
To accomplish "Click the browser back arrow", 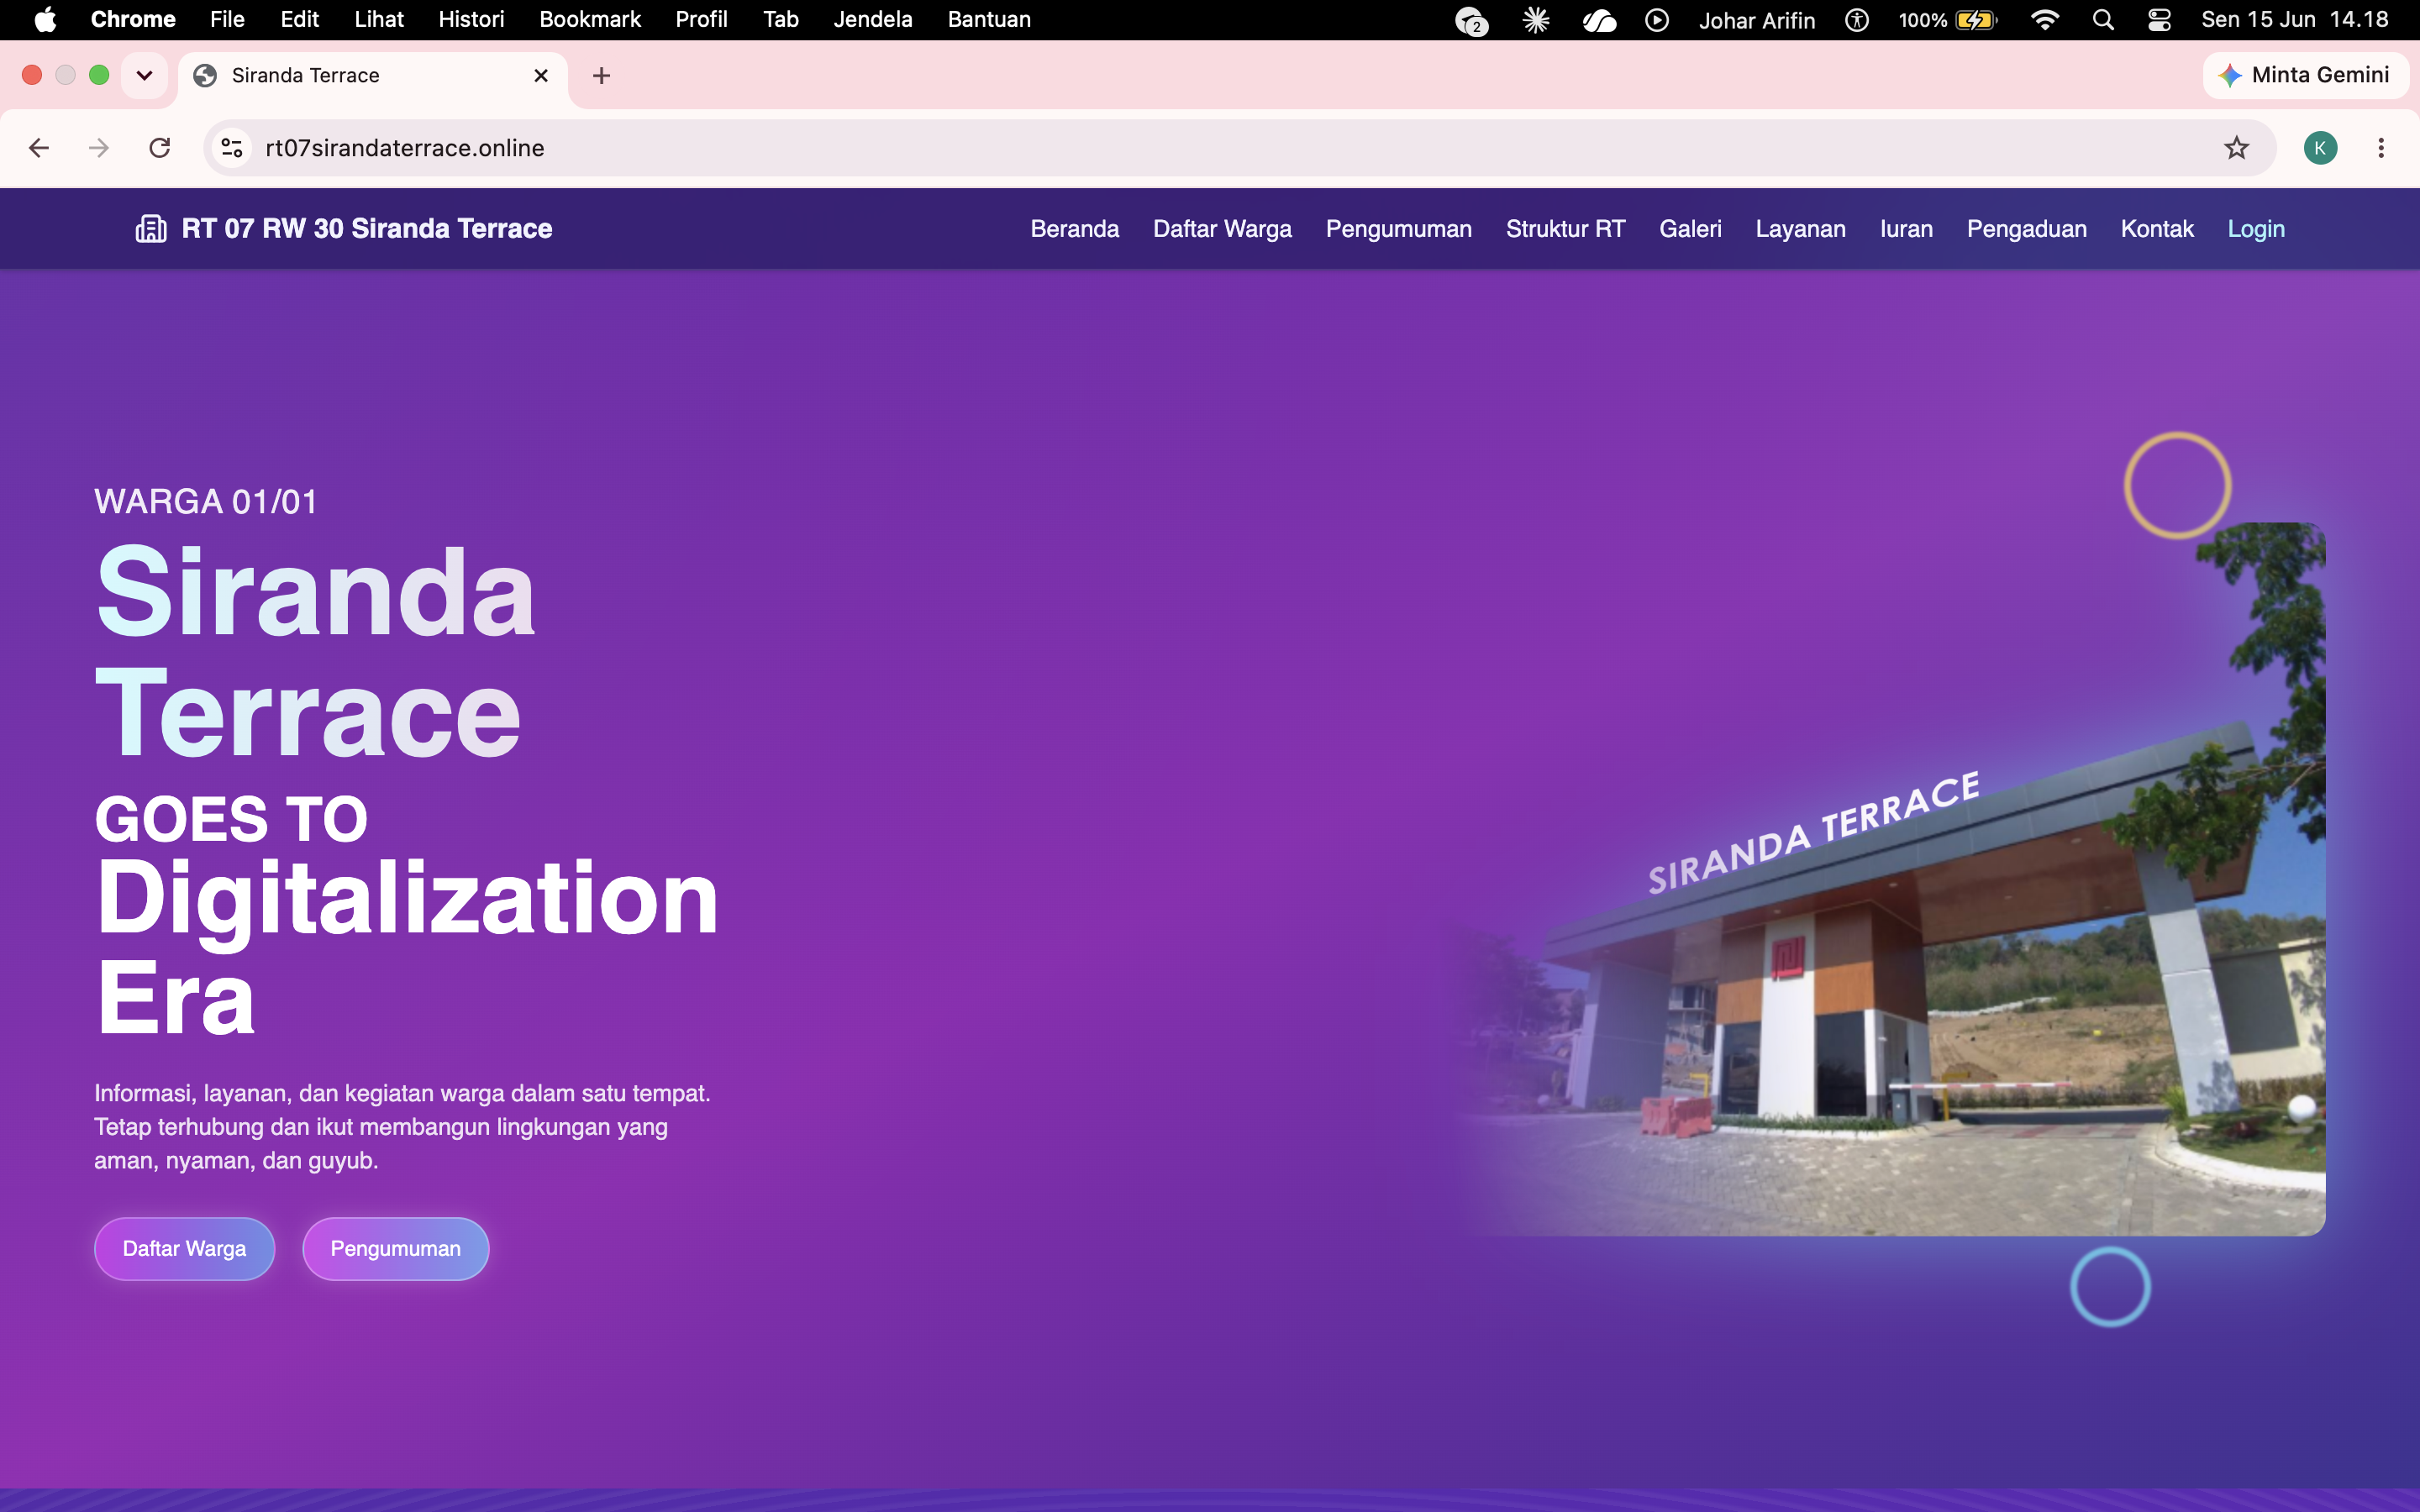I will 39,148.
